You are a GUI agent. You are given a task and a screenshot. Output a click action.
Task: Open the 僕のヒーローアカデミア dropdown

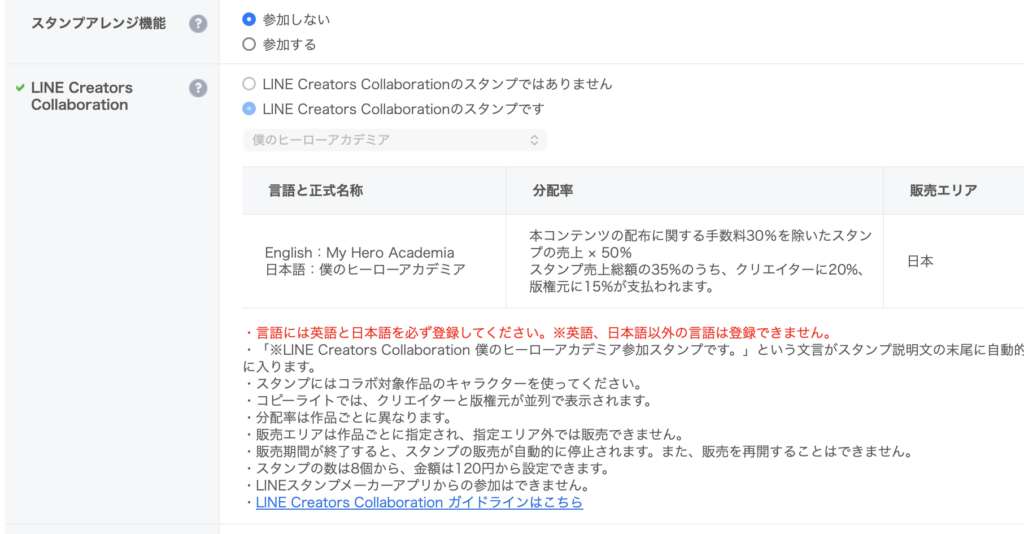pos(395,140)
